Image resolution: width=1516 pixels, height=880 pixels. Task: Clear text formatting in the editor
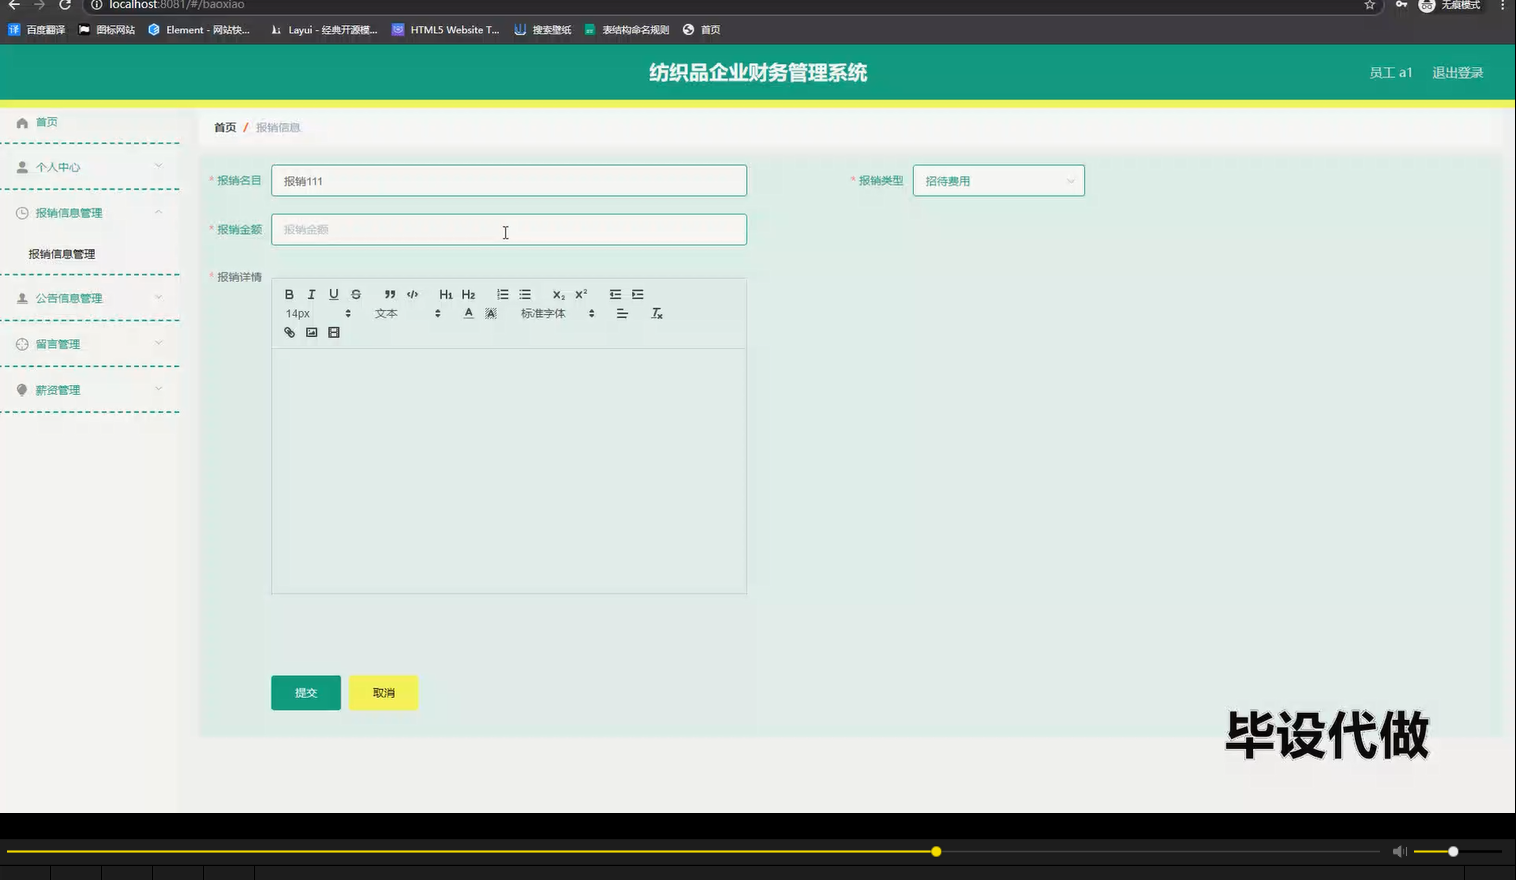pyautogui.click(x=657, y=313)
